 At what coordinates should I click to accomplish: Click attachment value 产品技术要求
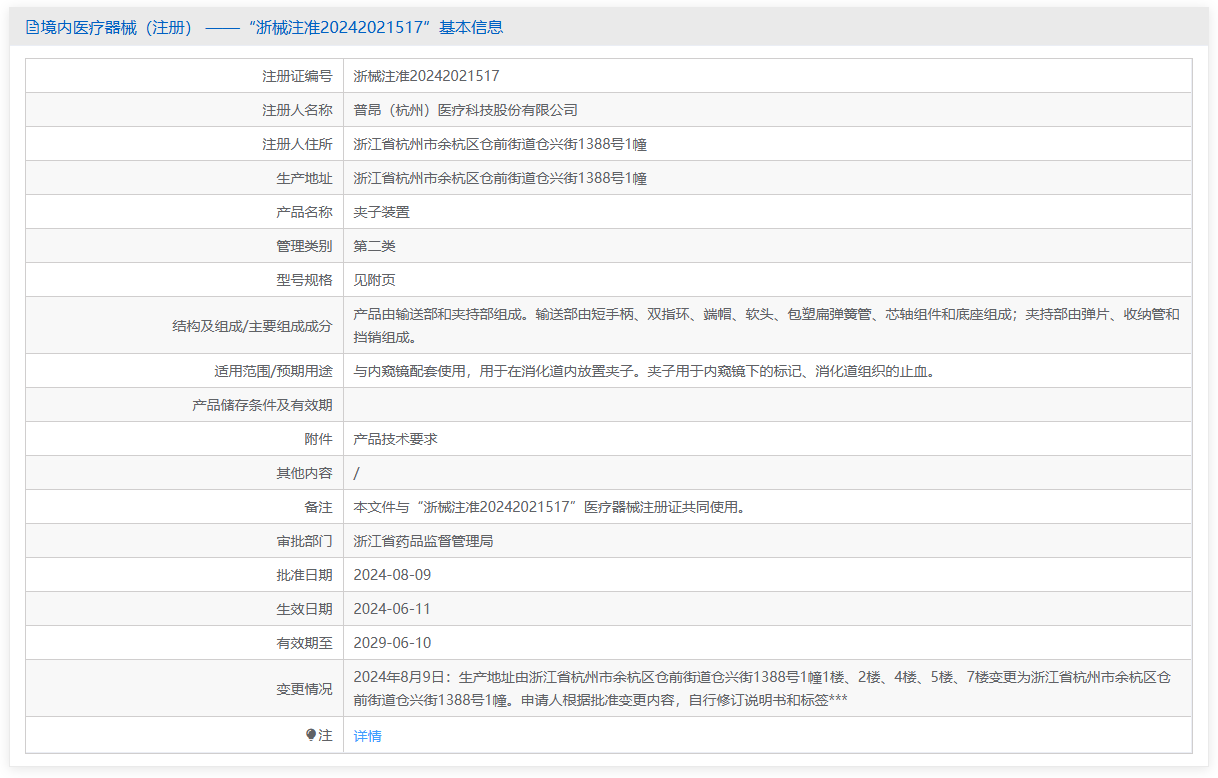396,439
